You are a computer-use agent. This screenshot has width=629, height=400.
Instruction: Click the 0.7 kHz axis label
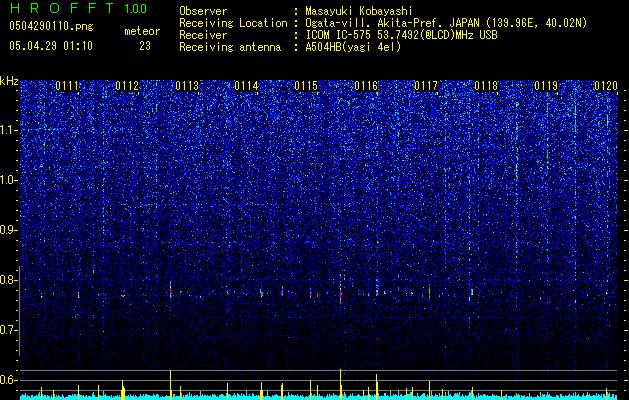[x=9, y=330]
